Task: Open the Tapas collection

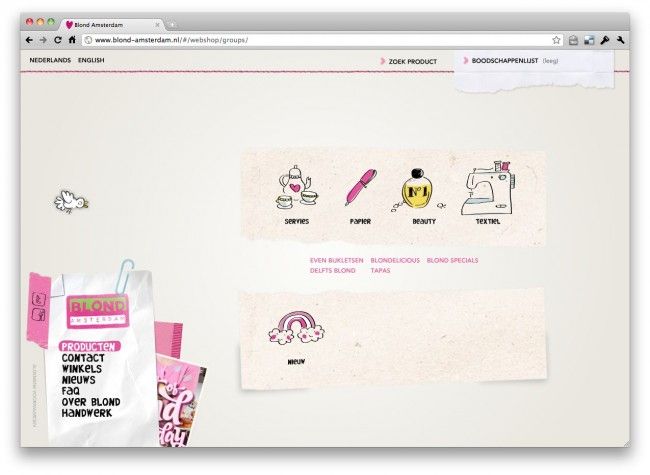Action: click(x=380, y=270)
